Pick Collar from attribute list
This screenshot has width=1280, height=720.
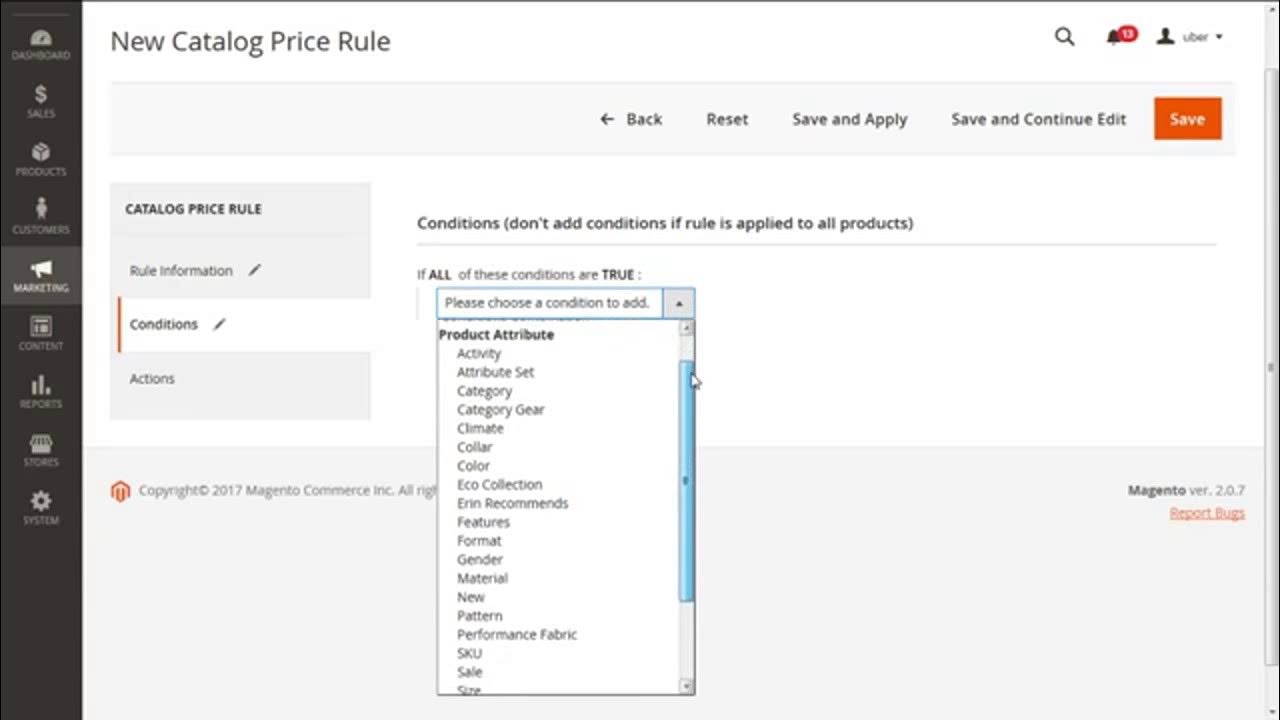[x=474, y=447]
